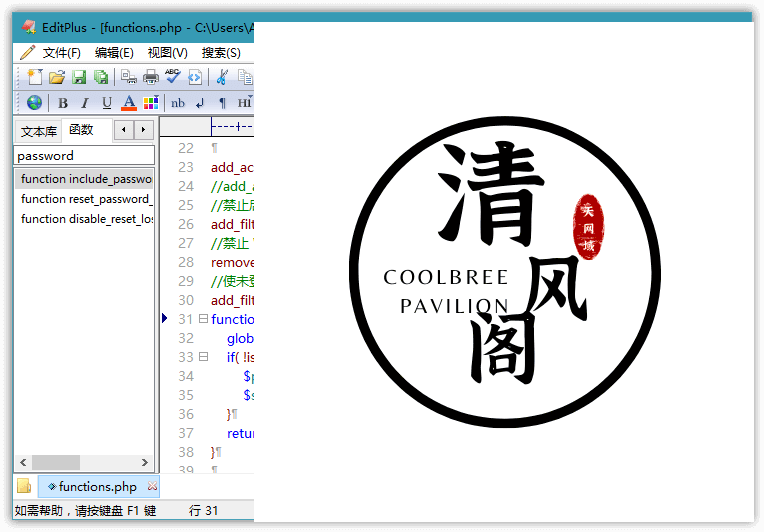The image size is (764, 532).
Task: Collapse the code fold at line 31
Action: click(x=204, y=319)
